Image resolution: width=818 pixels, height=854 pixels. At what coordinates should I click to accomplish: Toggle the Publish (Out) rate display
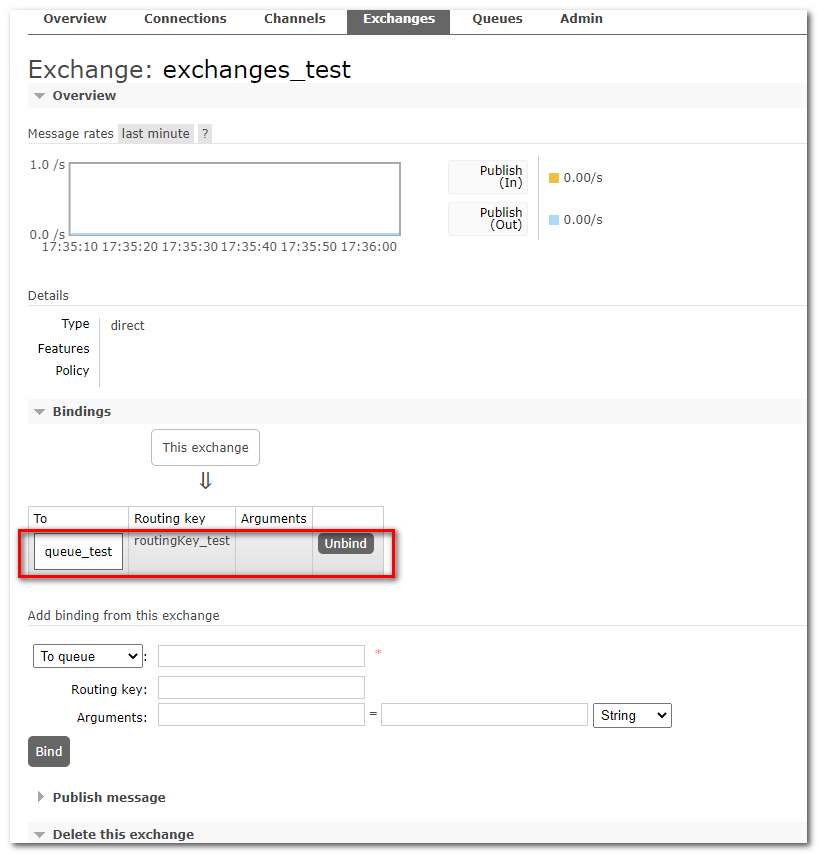487,219
